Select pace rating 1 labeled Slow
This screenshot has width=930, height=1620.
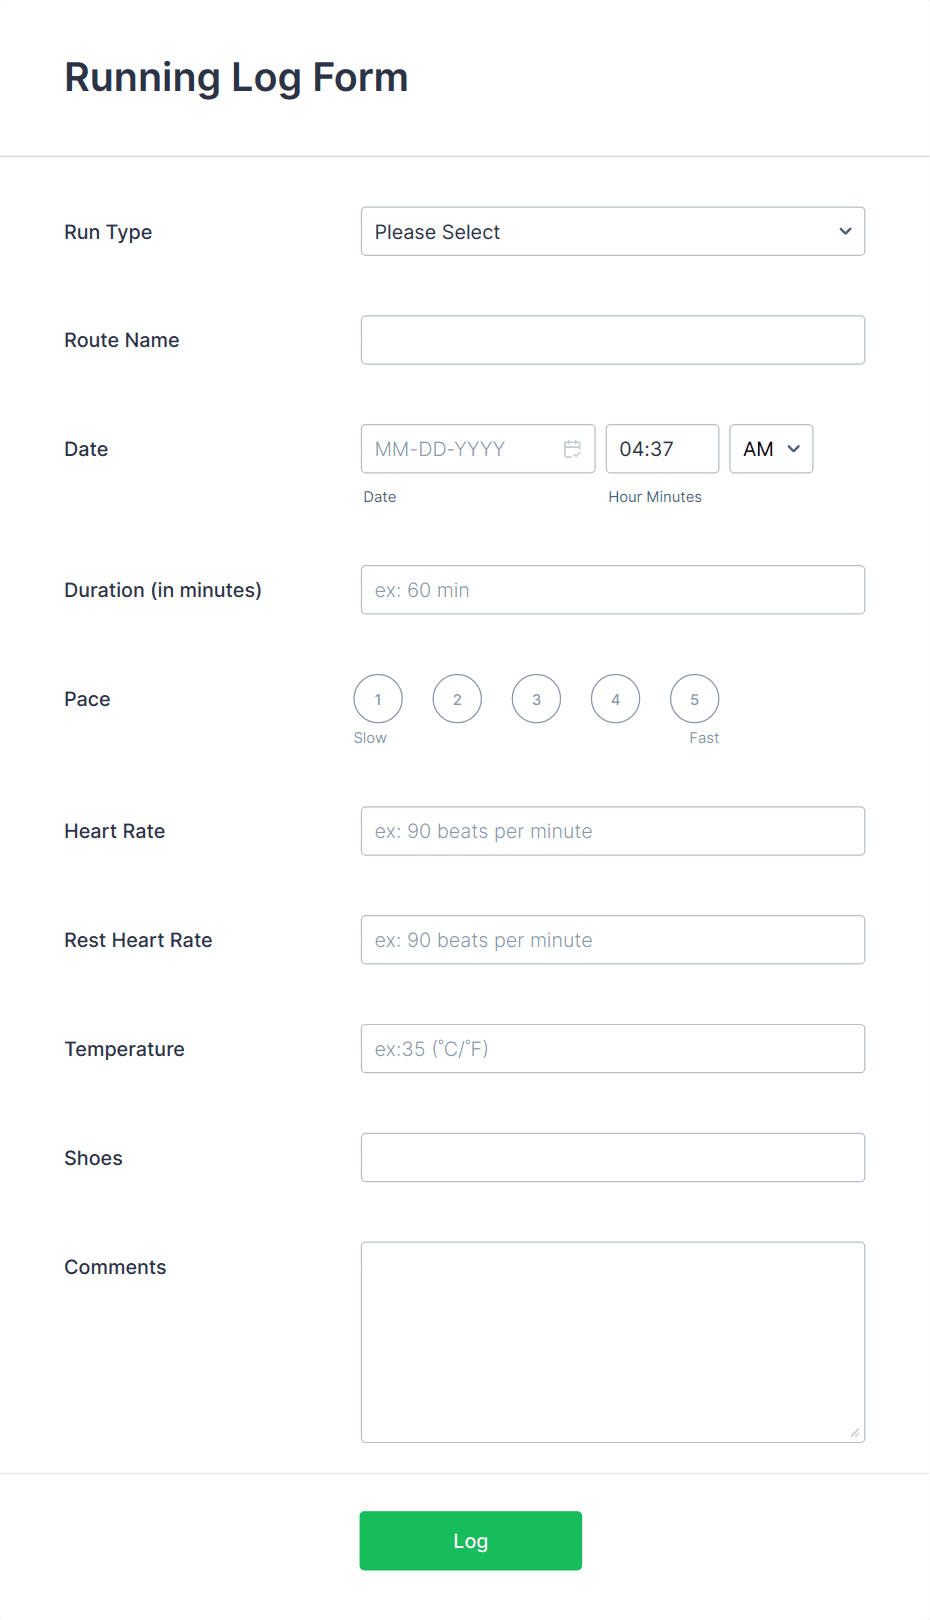pos(377,698)
